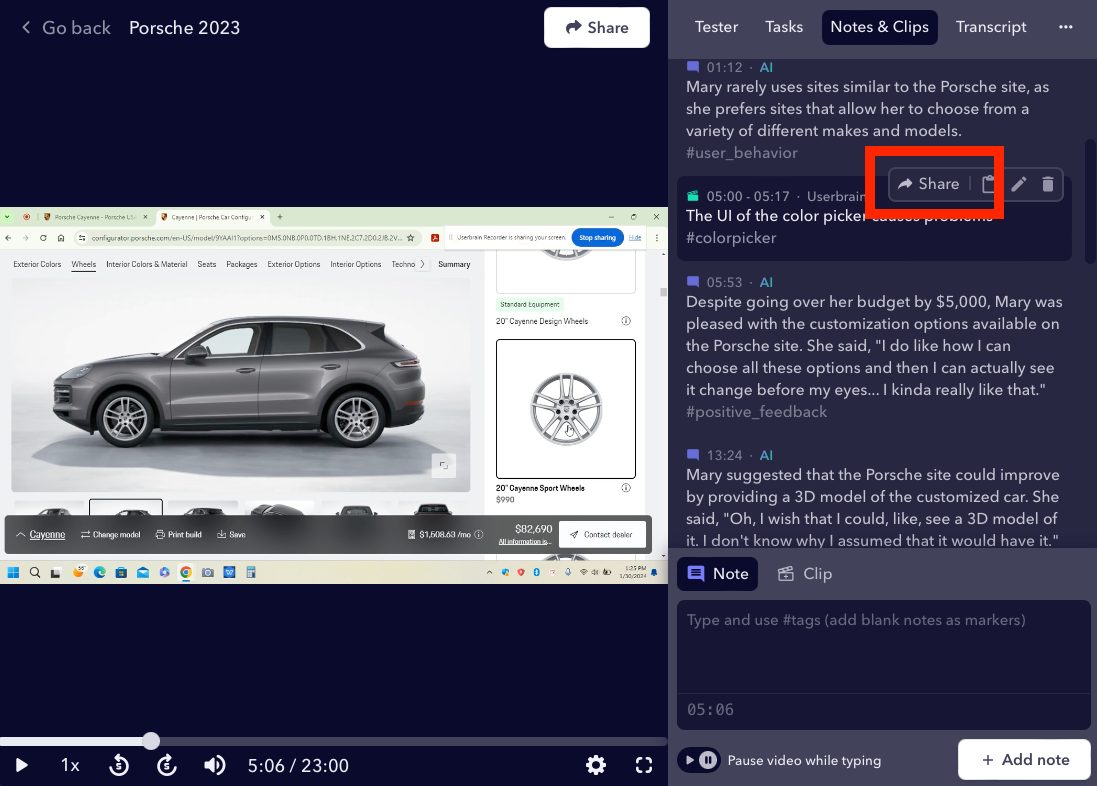1097x786 pixels.
Task: Toggle Pause video while typing
Action: pyautogui.click(x=699, y=759)
